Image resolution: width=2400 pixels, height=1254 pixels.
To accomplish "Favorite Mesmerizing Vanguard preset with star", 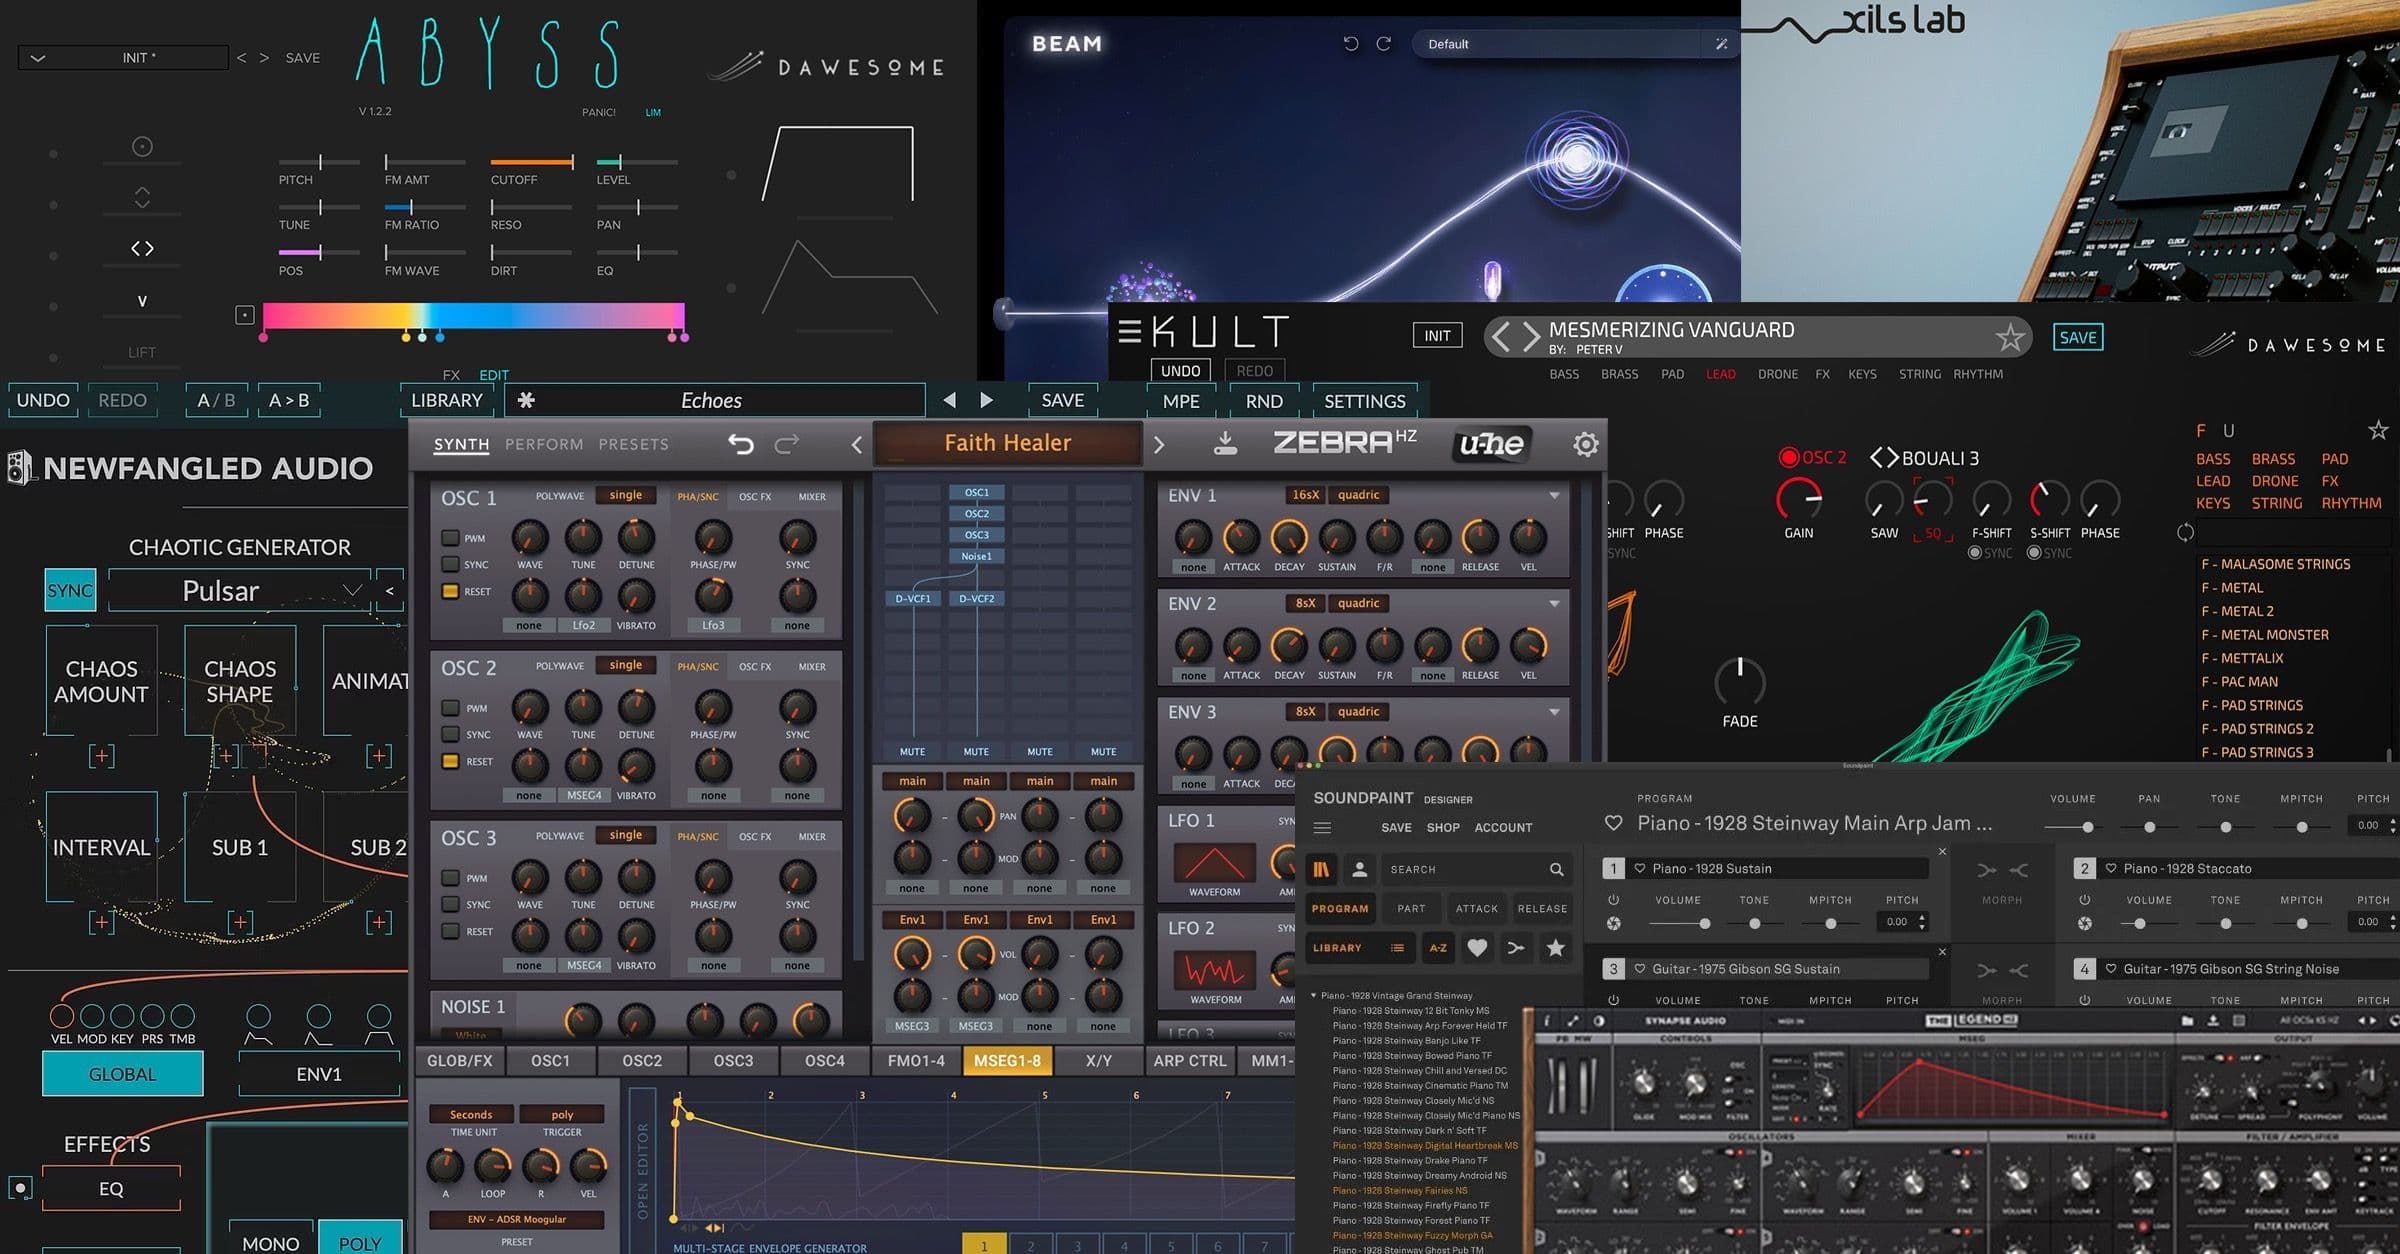I will point(2009,337).
